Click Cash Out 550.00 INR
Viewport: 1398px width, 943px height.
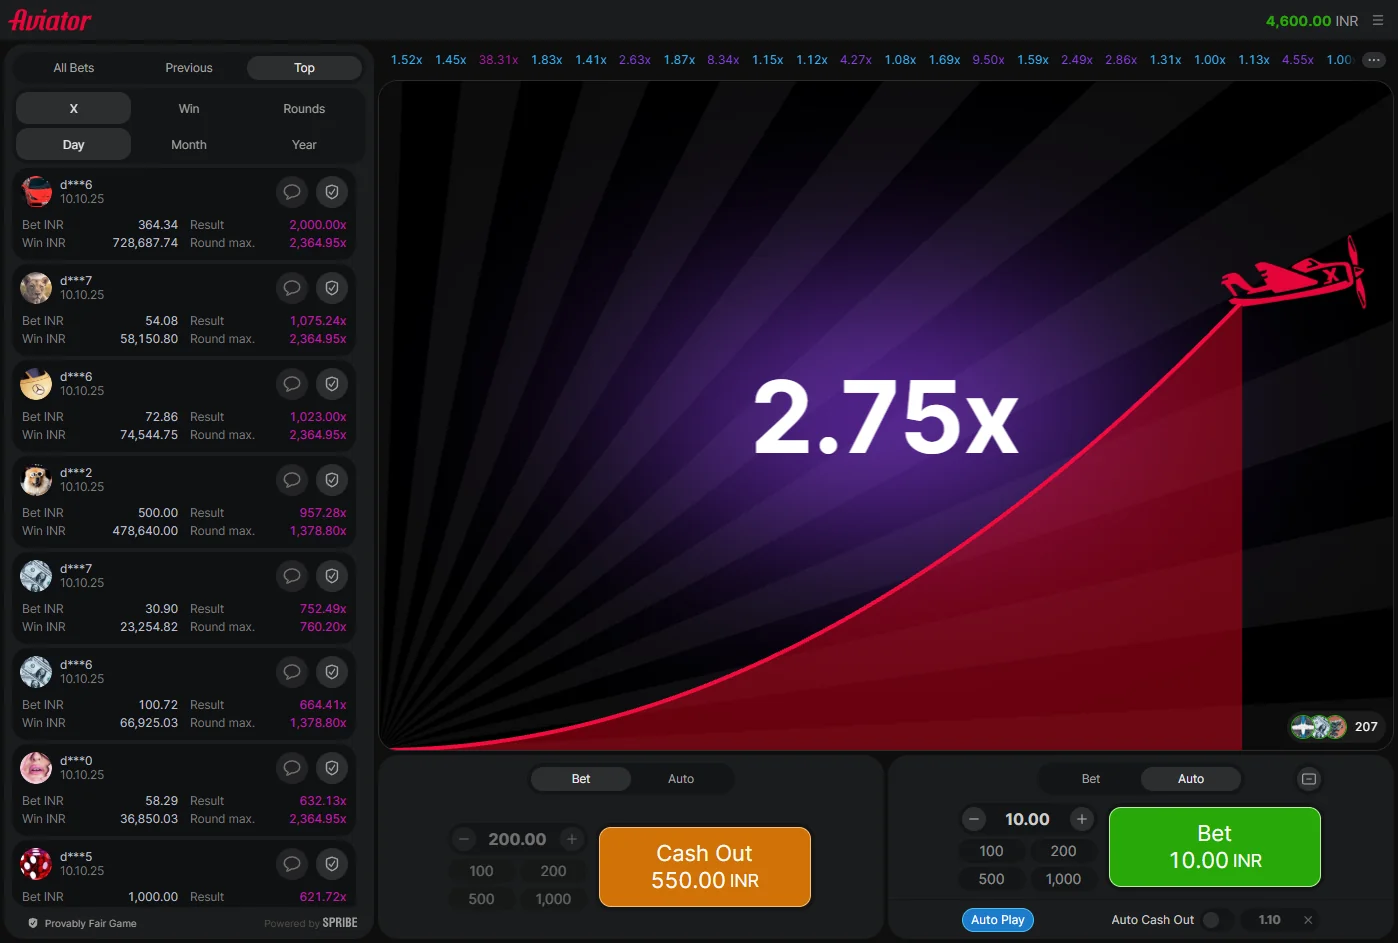tap(704, 866)
